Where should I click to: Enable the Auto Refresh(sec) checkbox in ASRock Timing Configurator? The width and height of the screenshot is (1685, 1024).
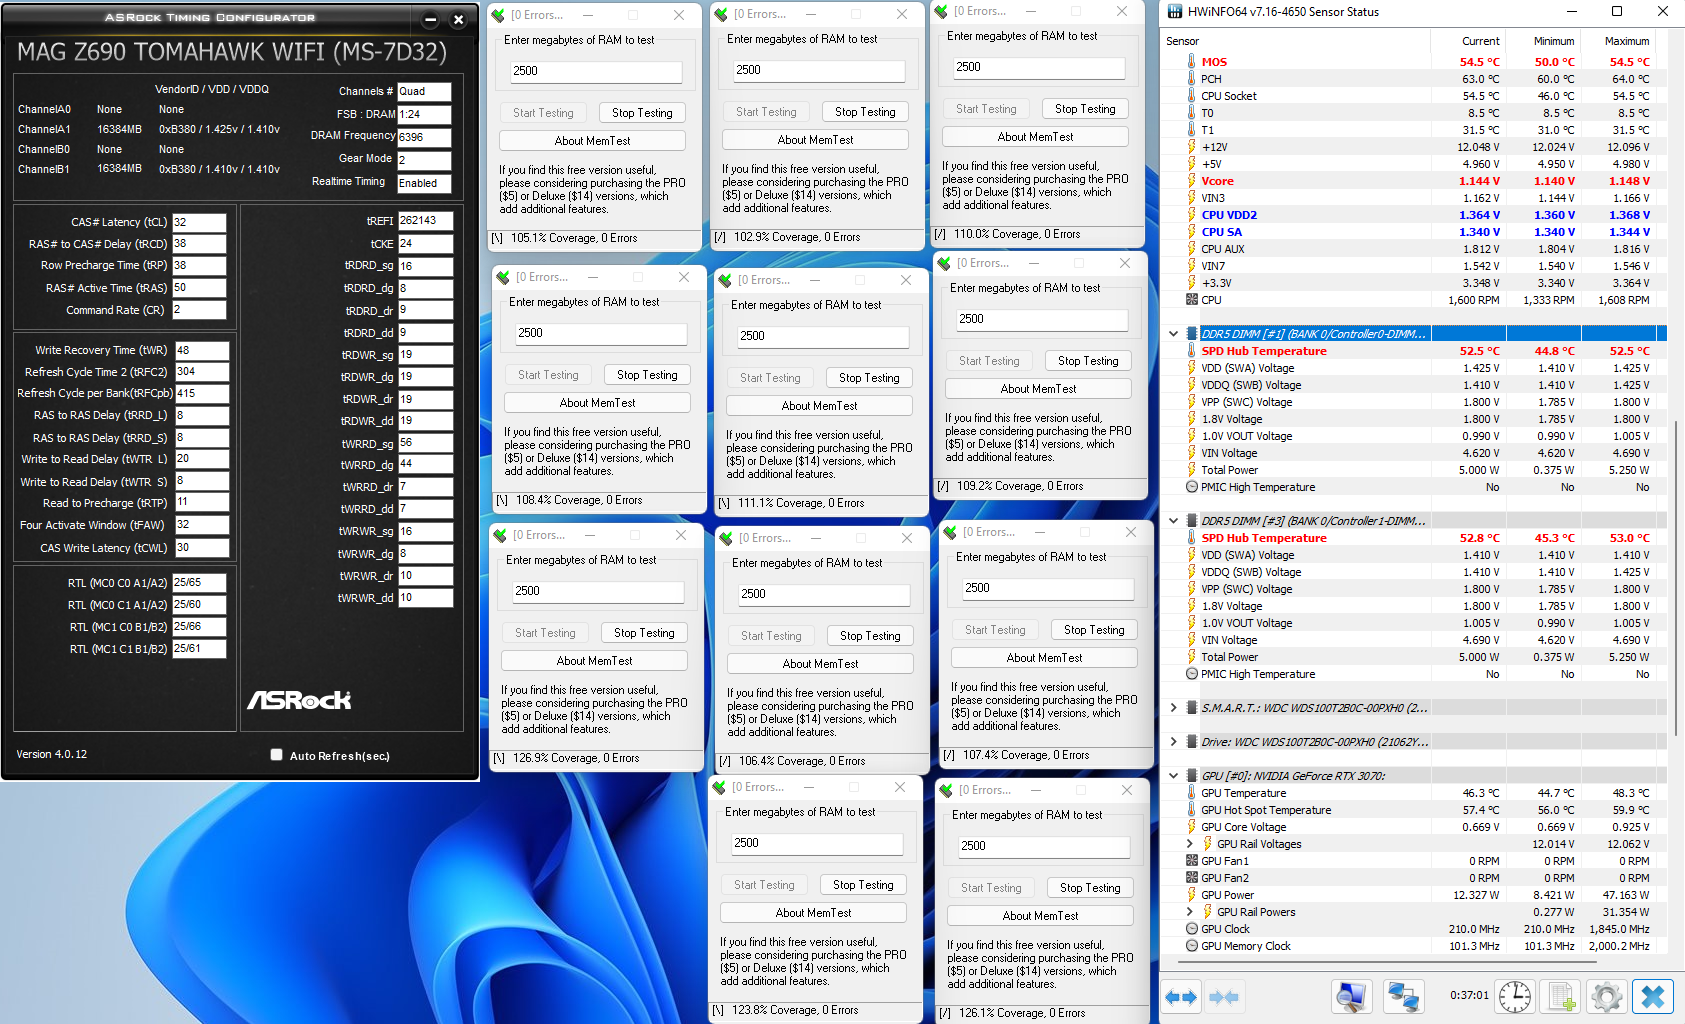(x=276, y=755)
